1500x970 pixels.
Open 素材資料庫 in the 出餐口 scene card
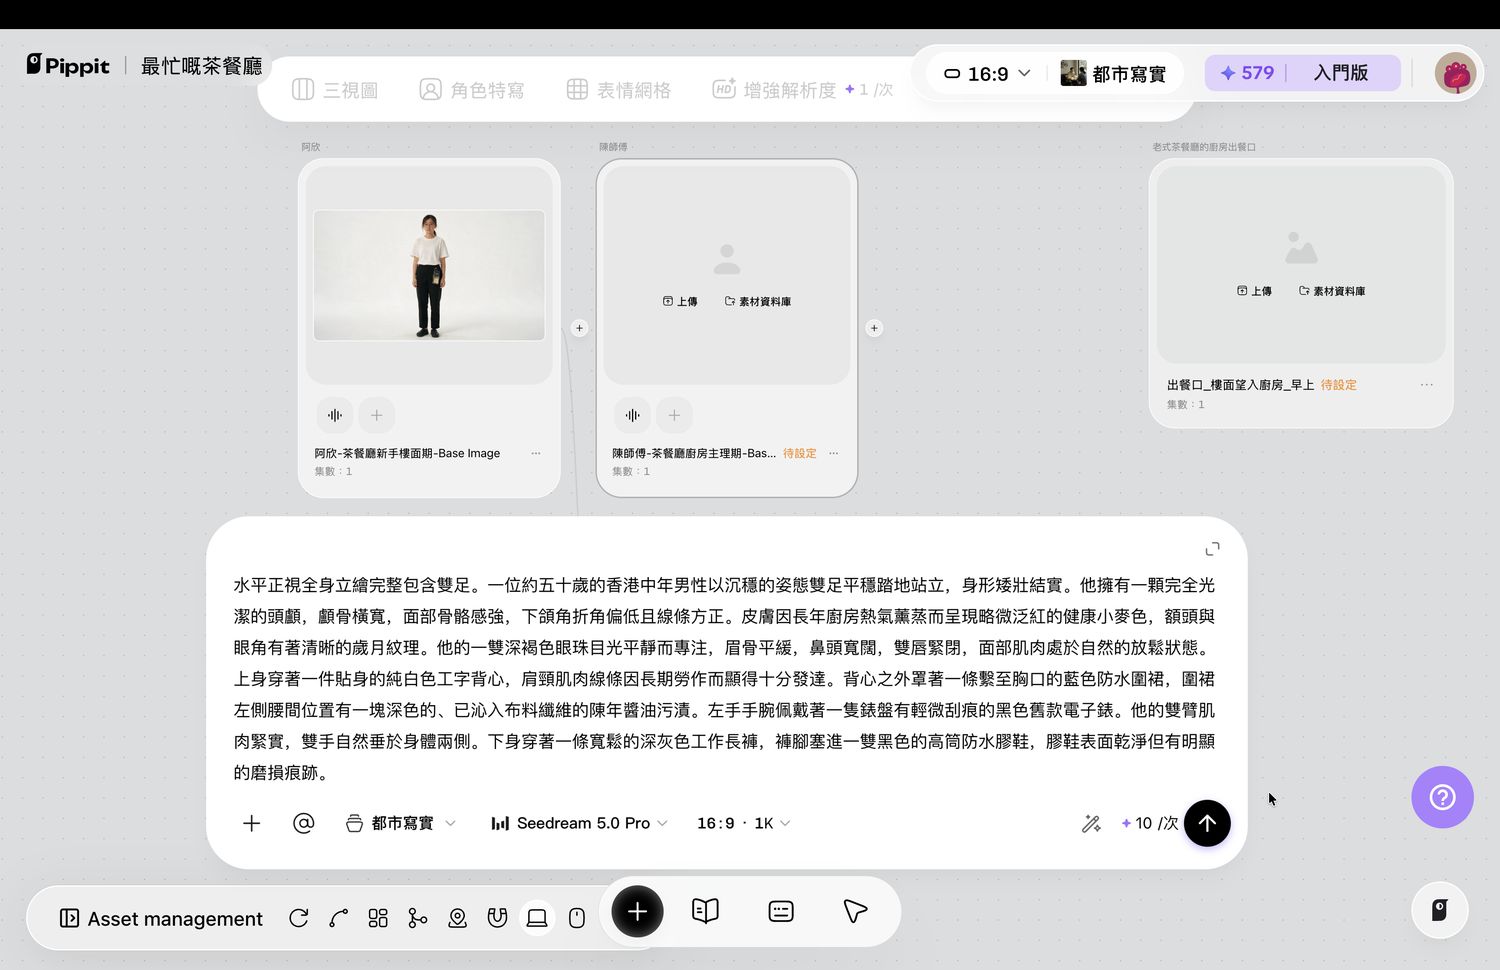point(1332,291)
